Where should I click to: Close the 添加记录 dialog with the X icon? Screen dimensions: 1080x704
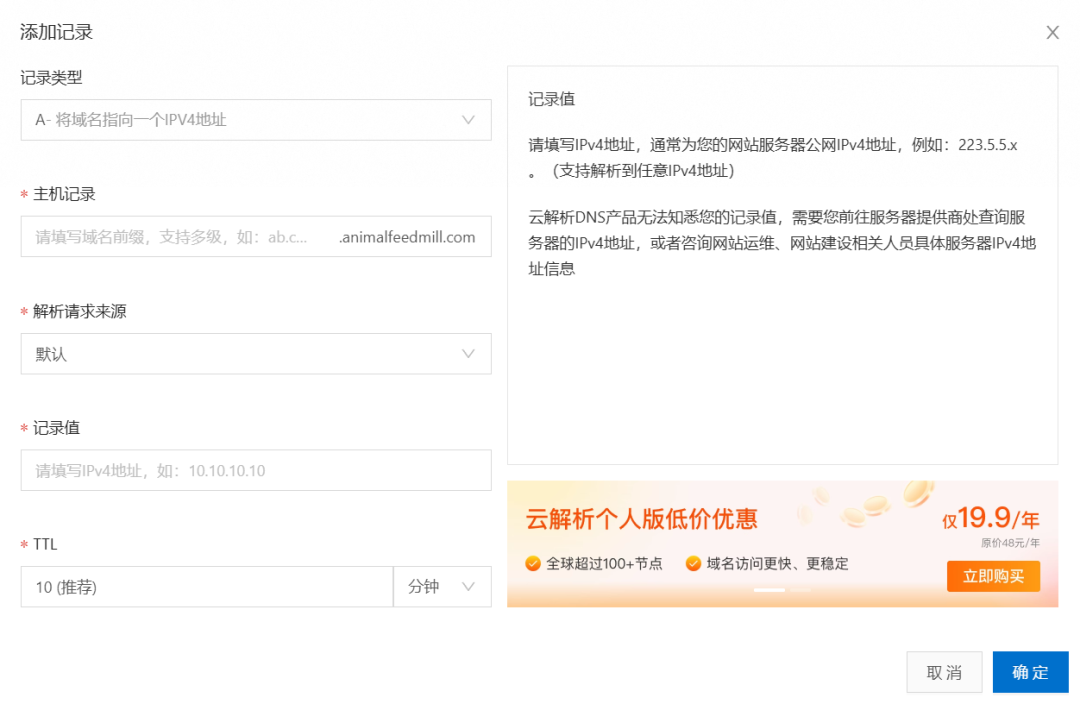[x=1052, y=33]
